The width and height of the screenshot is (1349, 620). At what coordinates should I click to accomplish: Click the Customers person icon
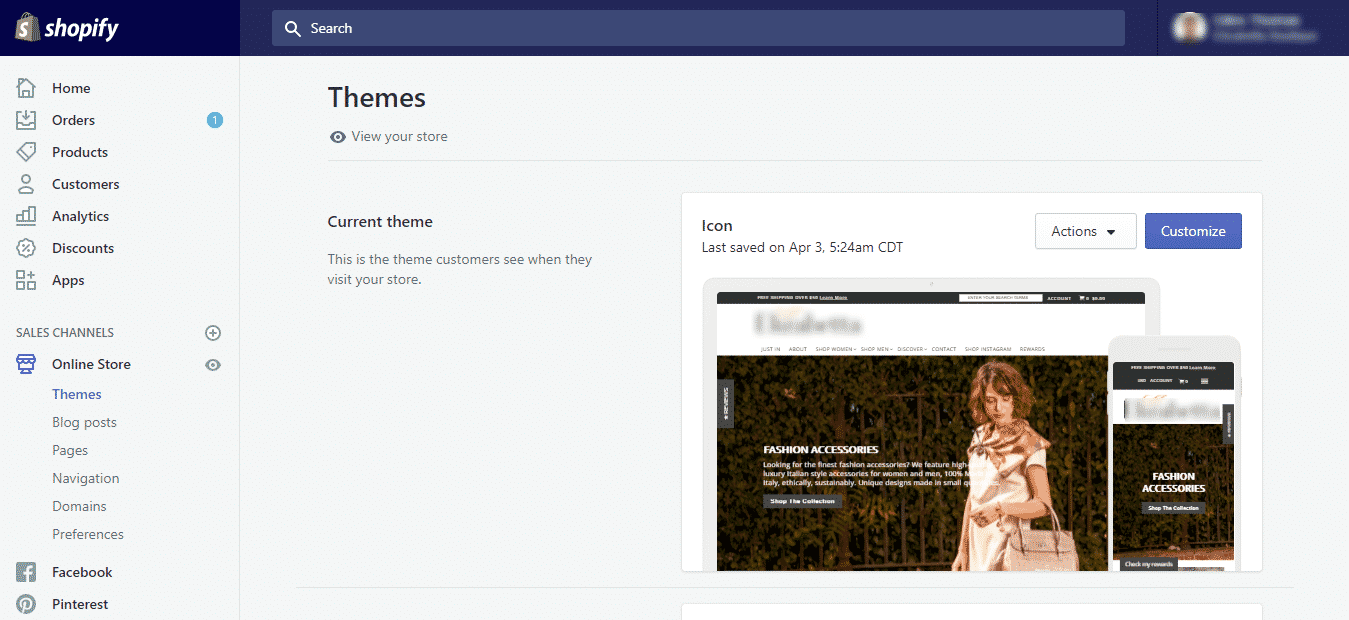(26, 184)
